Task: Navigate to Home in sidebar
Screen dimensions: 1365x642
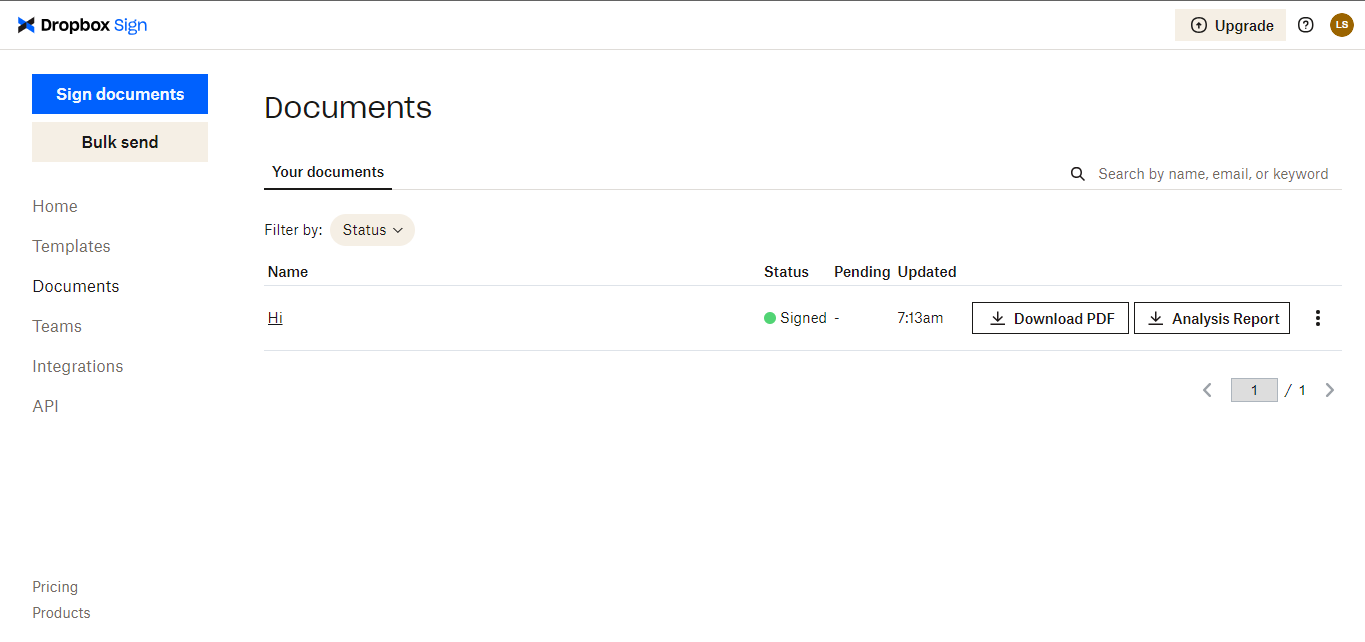Action: point(55,206)
